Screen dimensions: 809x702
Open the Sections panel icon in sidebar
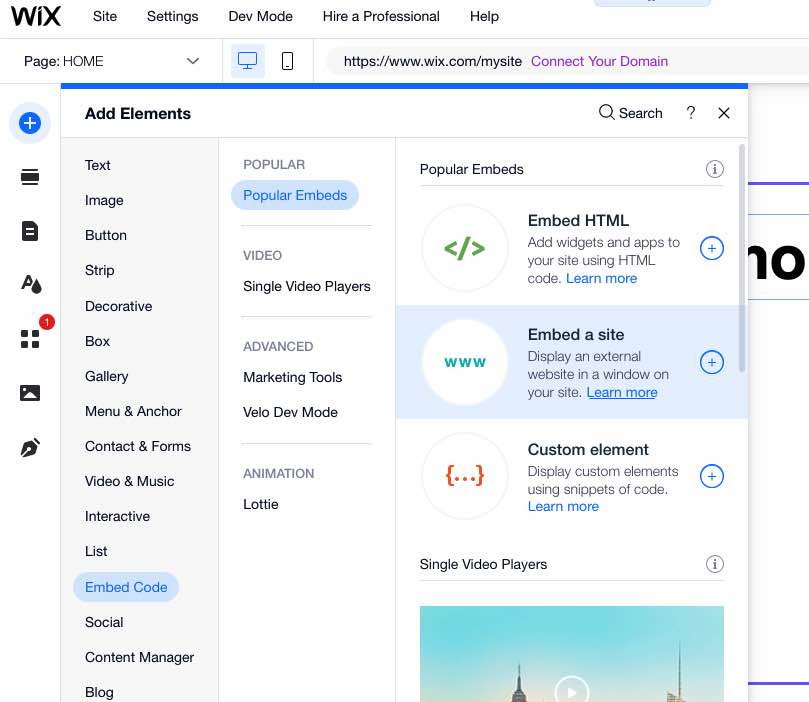tap(30, 177)
